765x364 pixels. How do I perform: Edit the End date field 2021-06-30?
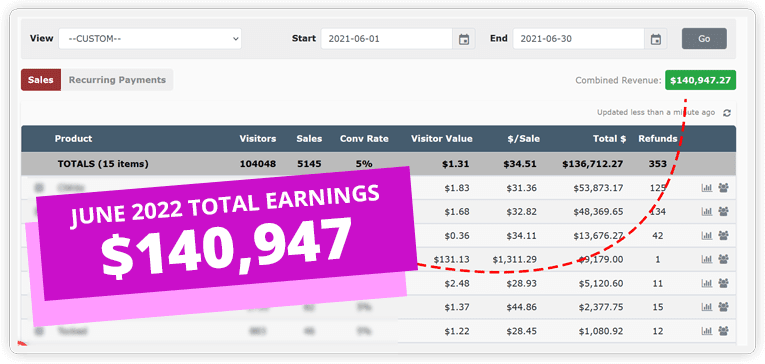pyautogui.click(x=579, y=39)
